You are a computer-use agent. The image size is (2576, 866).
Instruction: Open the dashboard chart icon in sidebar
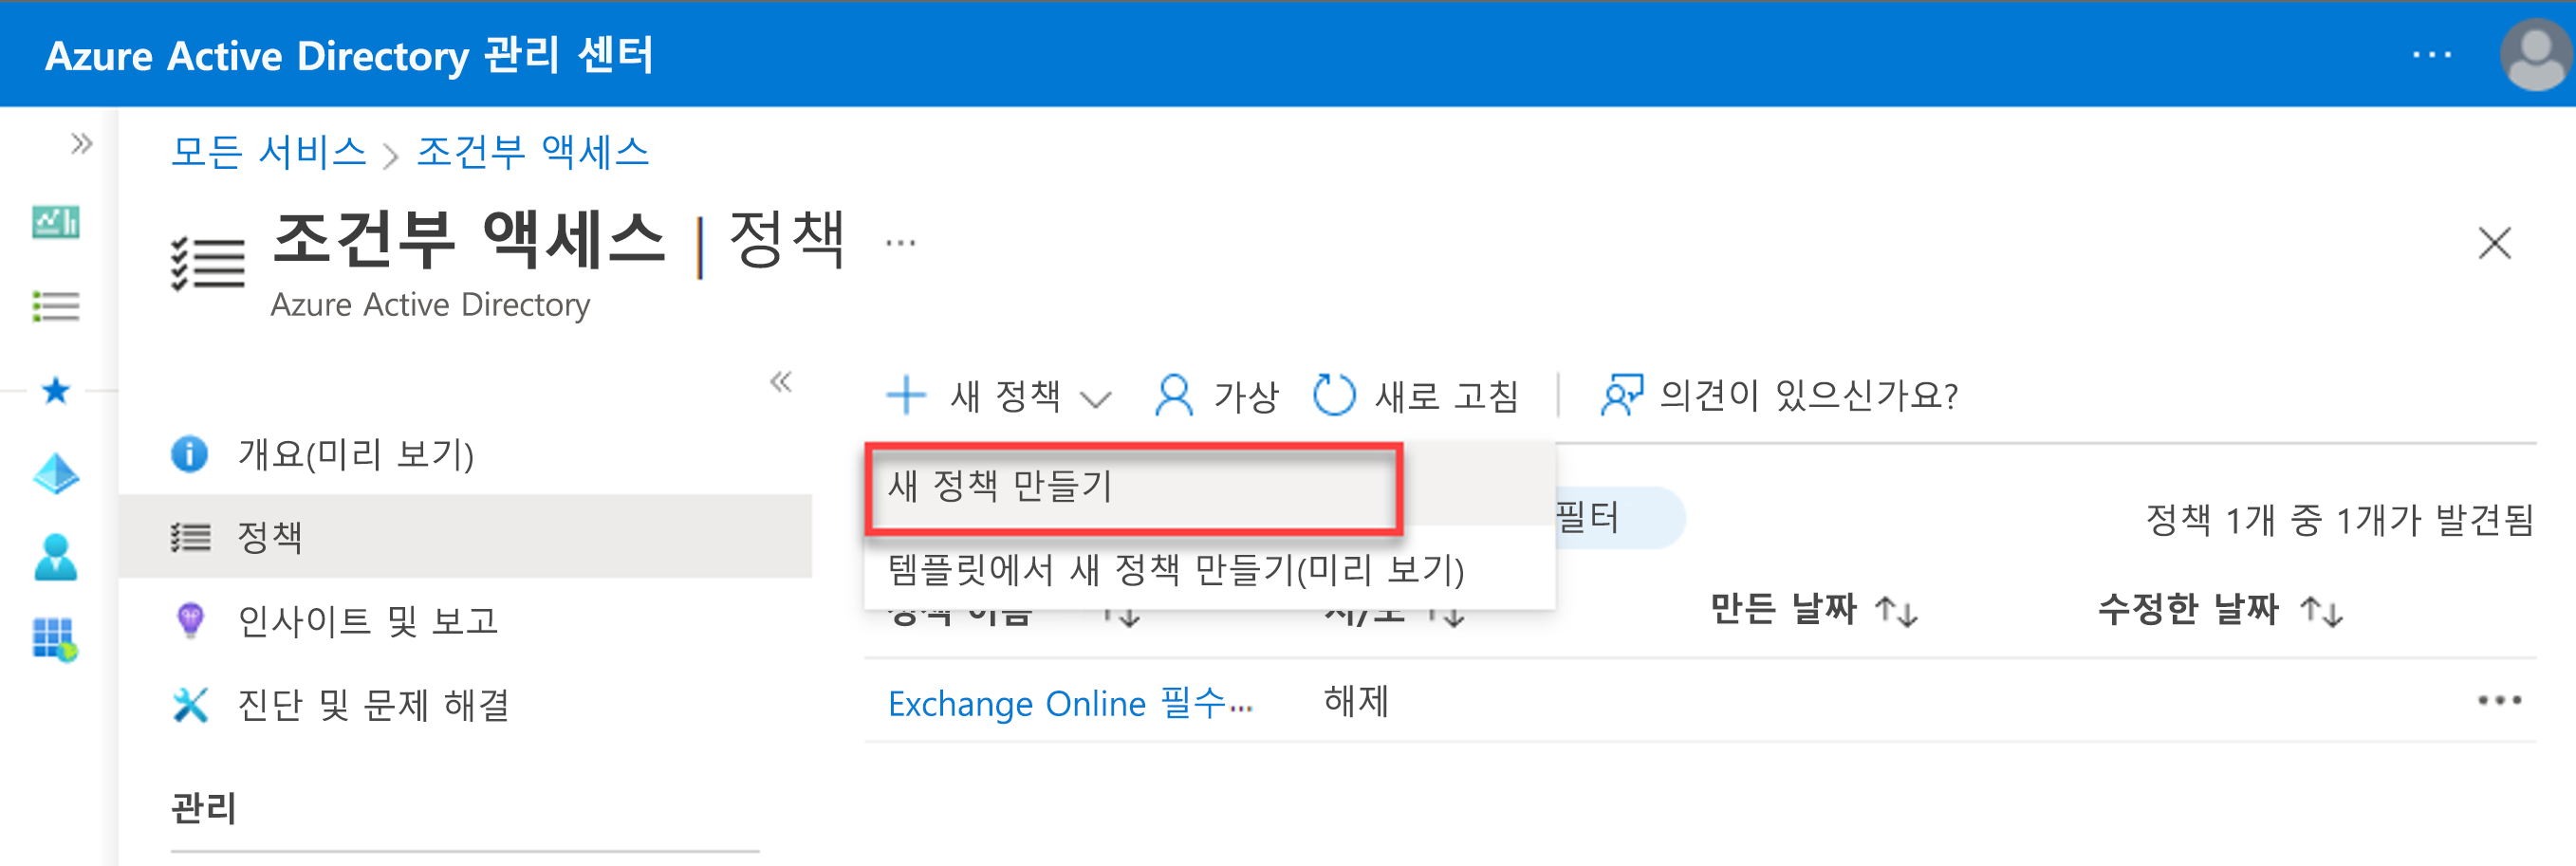tap(56, 222)
